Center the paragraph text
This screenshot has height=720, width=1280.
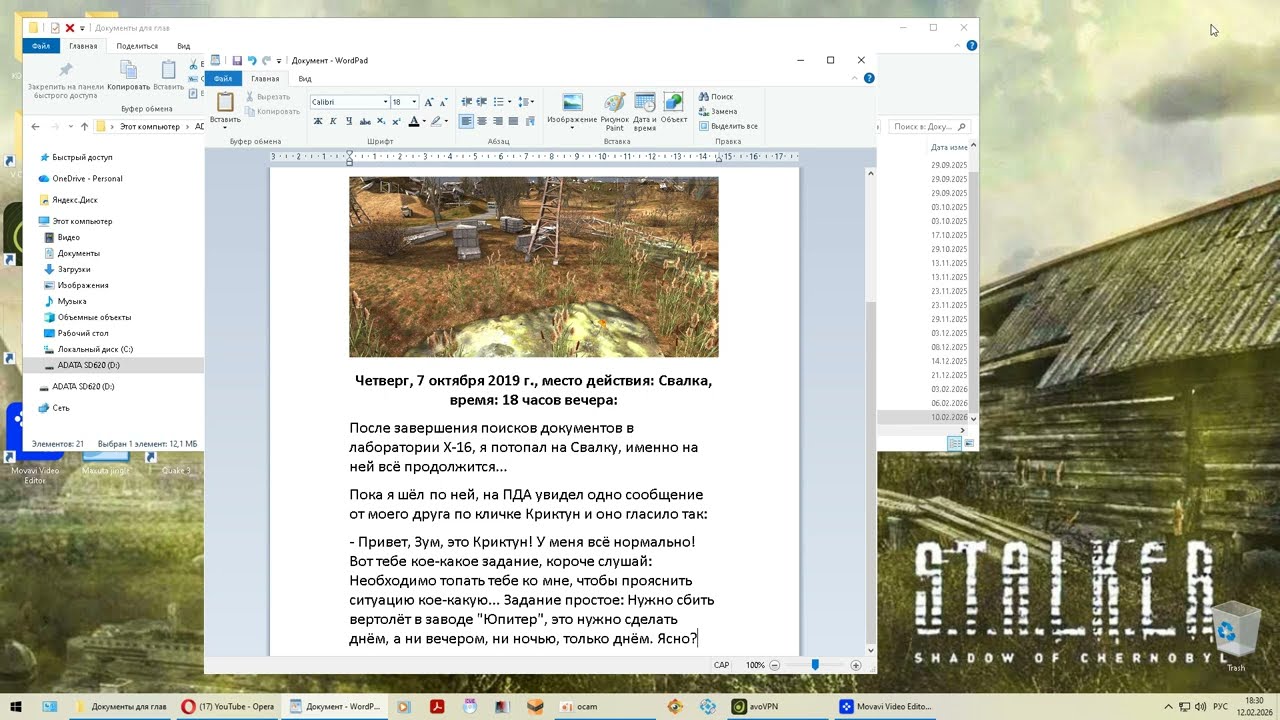(482, 121)
